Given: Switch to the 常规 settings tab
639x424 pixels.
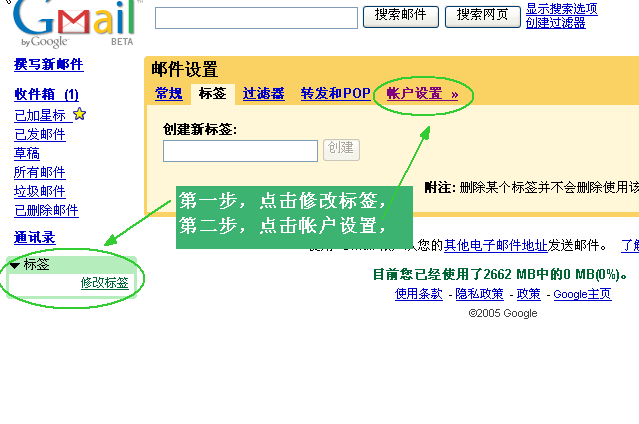Looking at the screenshot, I should click(x=169, y=94).
